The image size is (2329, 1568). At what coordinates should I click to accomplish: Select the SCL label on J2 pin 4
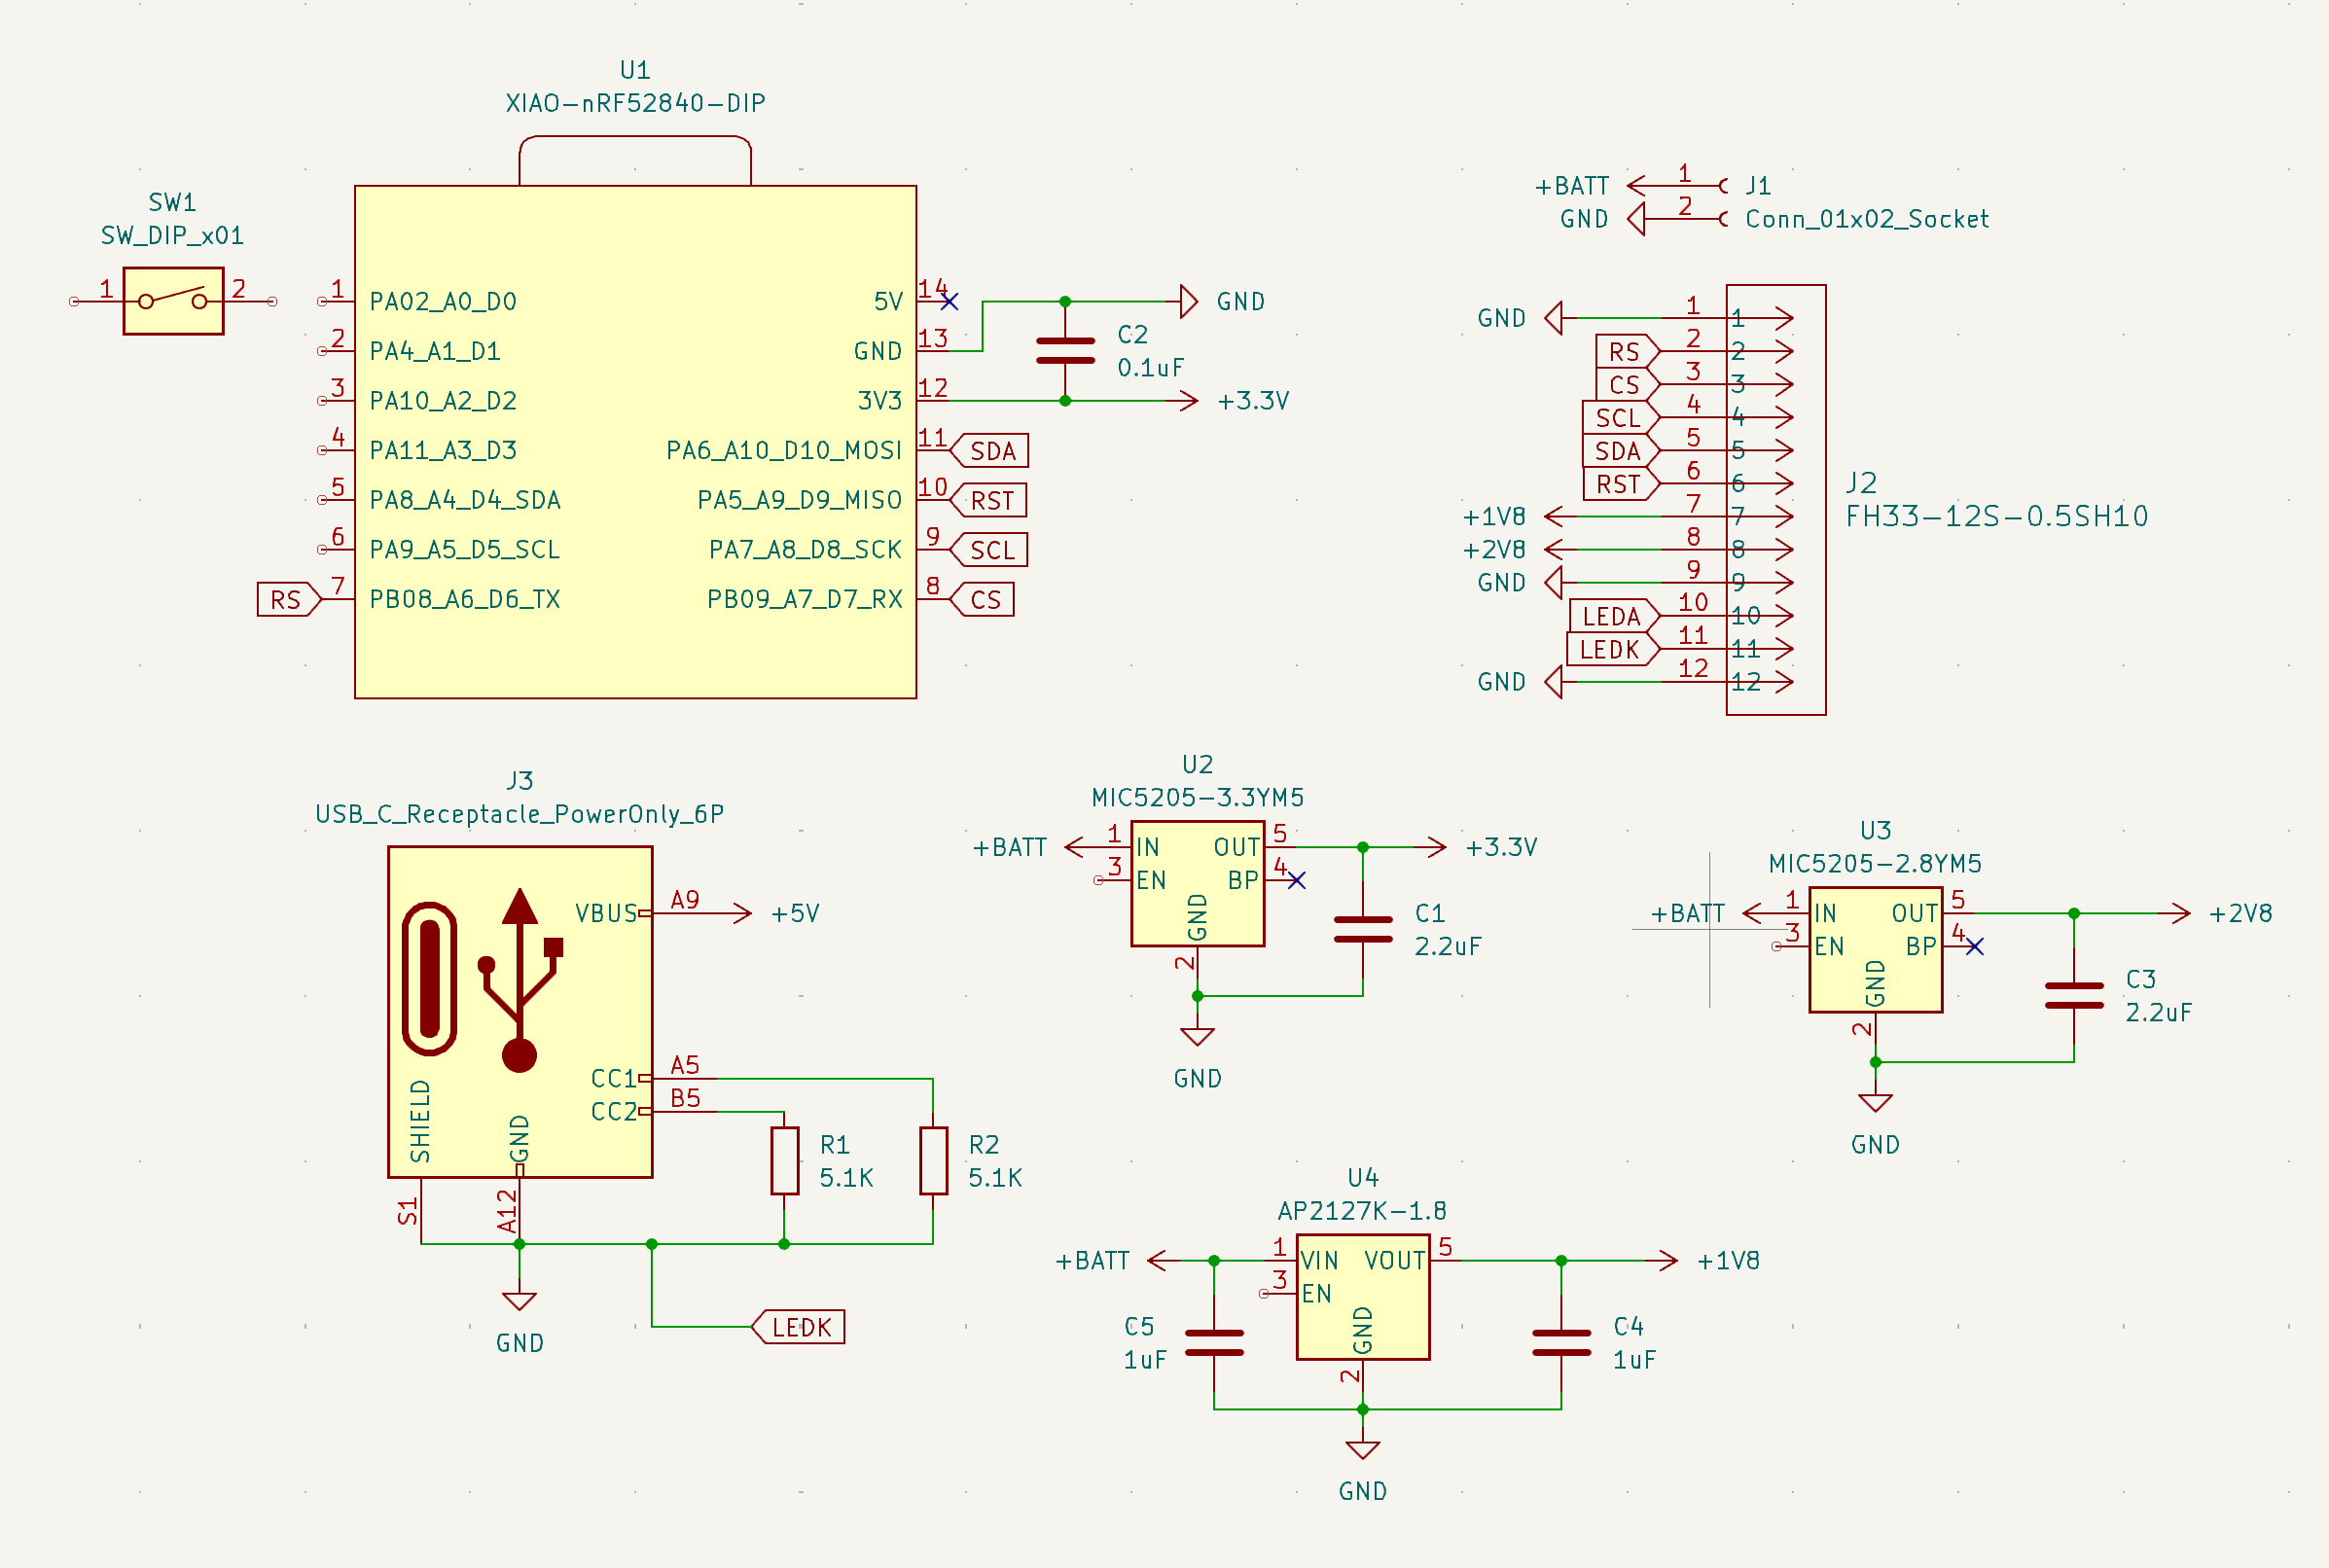point(1621,418)
